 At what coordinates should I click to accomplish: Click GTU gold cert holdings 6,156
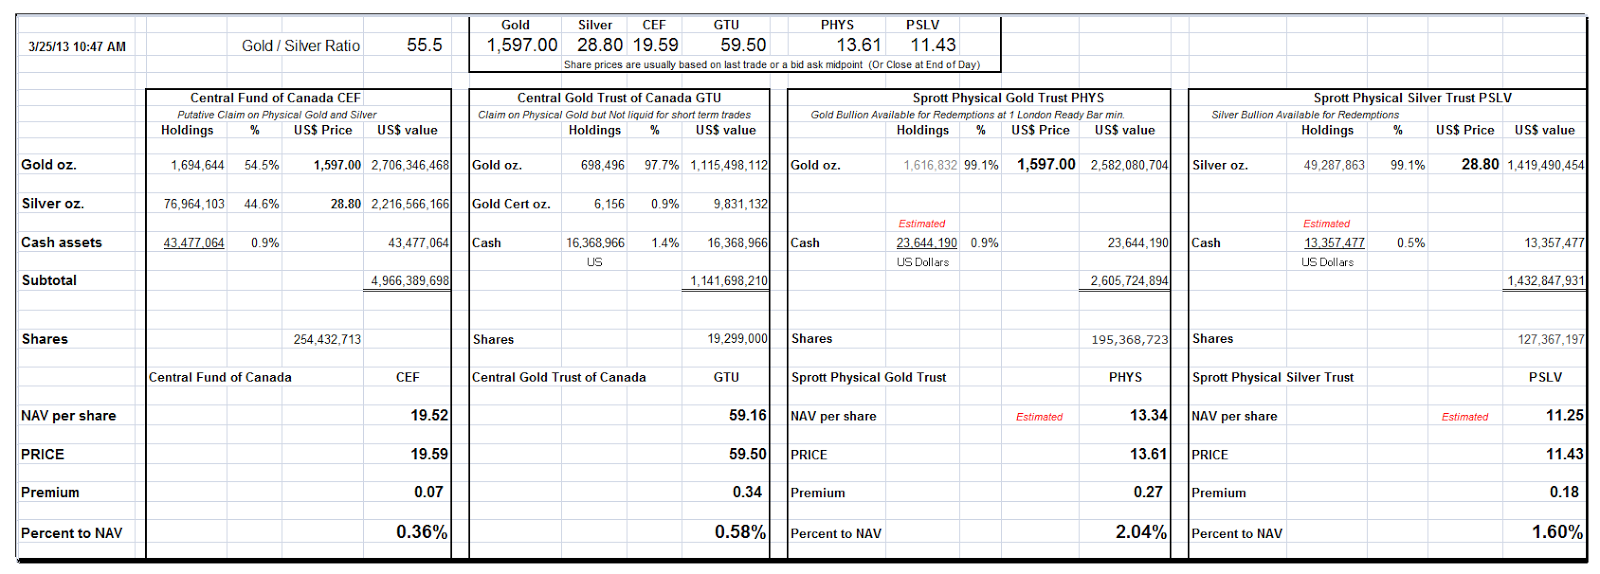(609, 204)
